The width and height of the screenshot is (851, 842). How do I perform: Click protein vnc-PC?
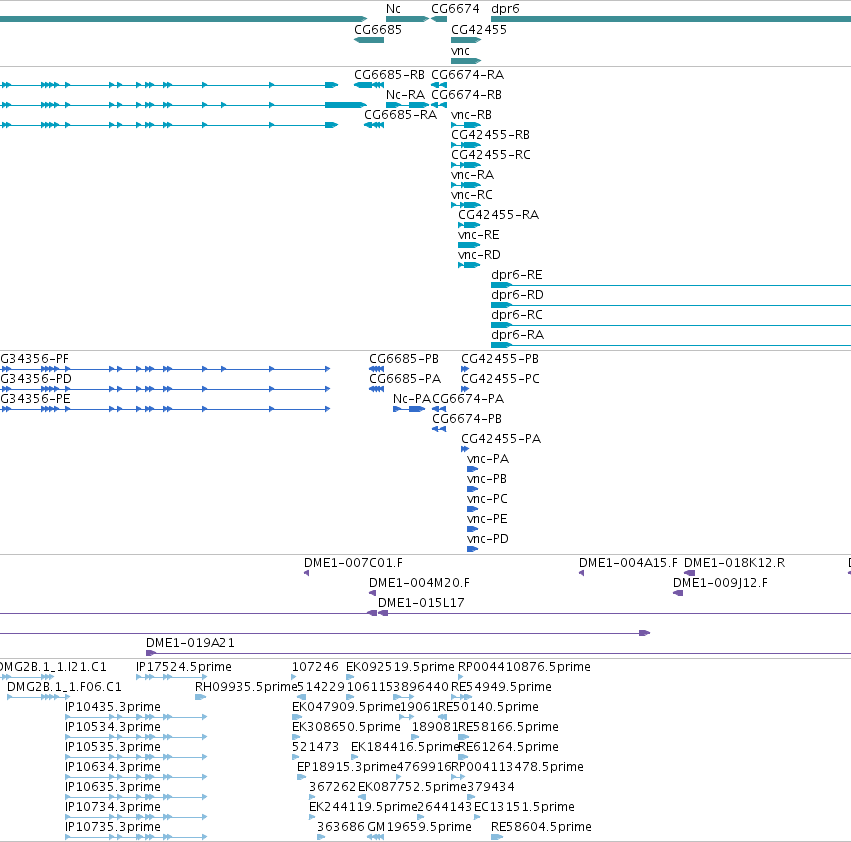pyautogui.click(x=487, y=498)
